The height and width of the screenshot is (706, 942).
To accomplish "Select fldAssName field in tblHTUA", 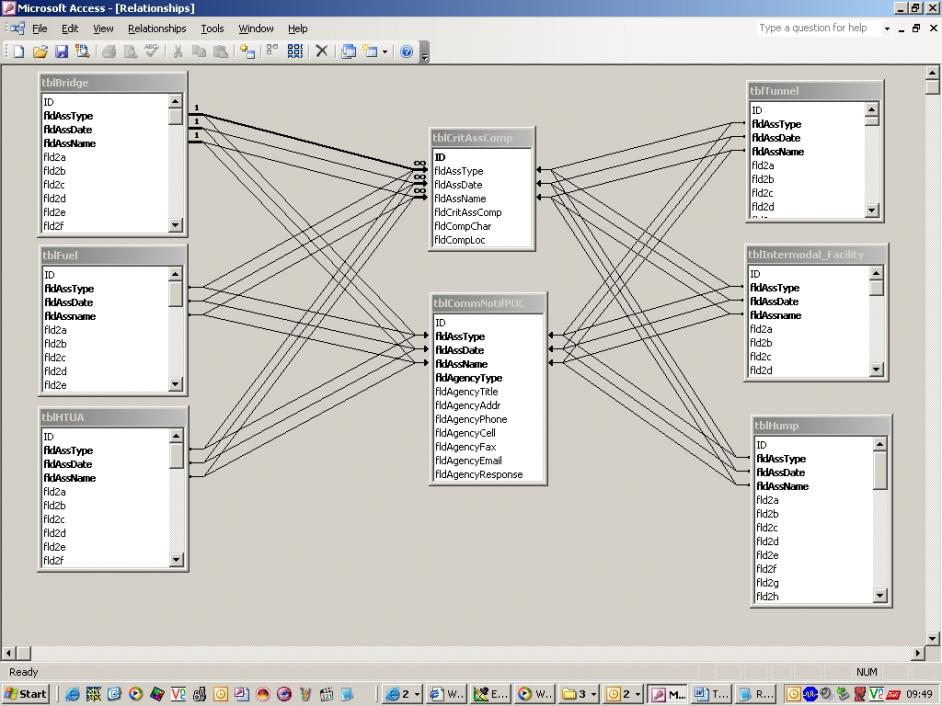I will point(70,478).
